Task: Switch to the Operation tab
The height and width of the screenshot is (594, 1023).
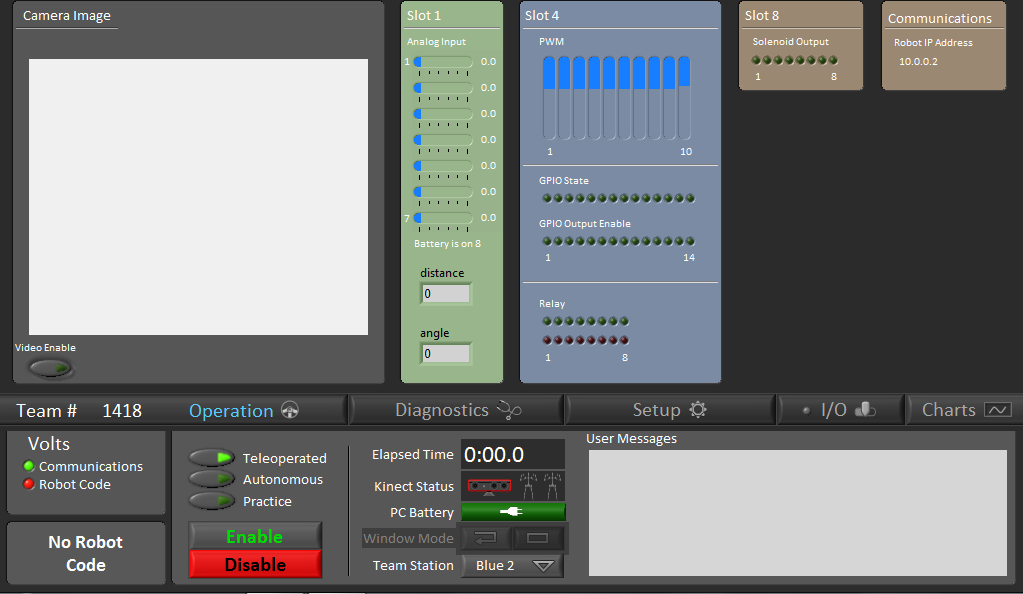Action: tap(243, 411)
